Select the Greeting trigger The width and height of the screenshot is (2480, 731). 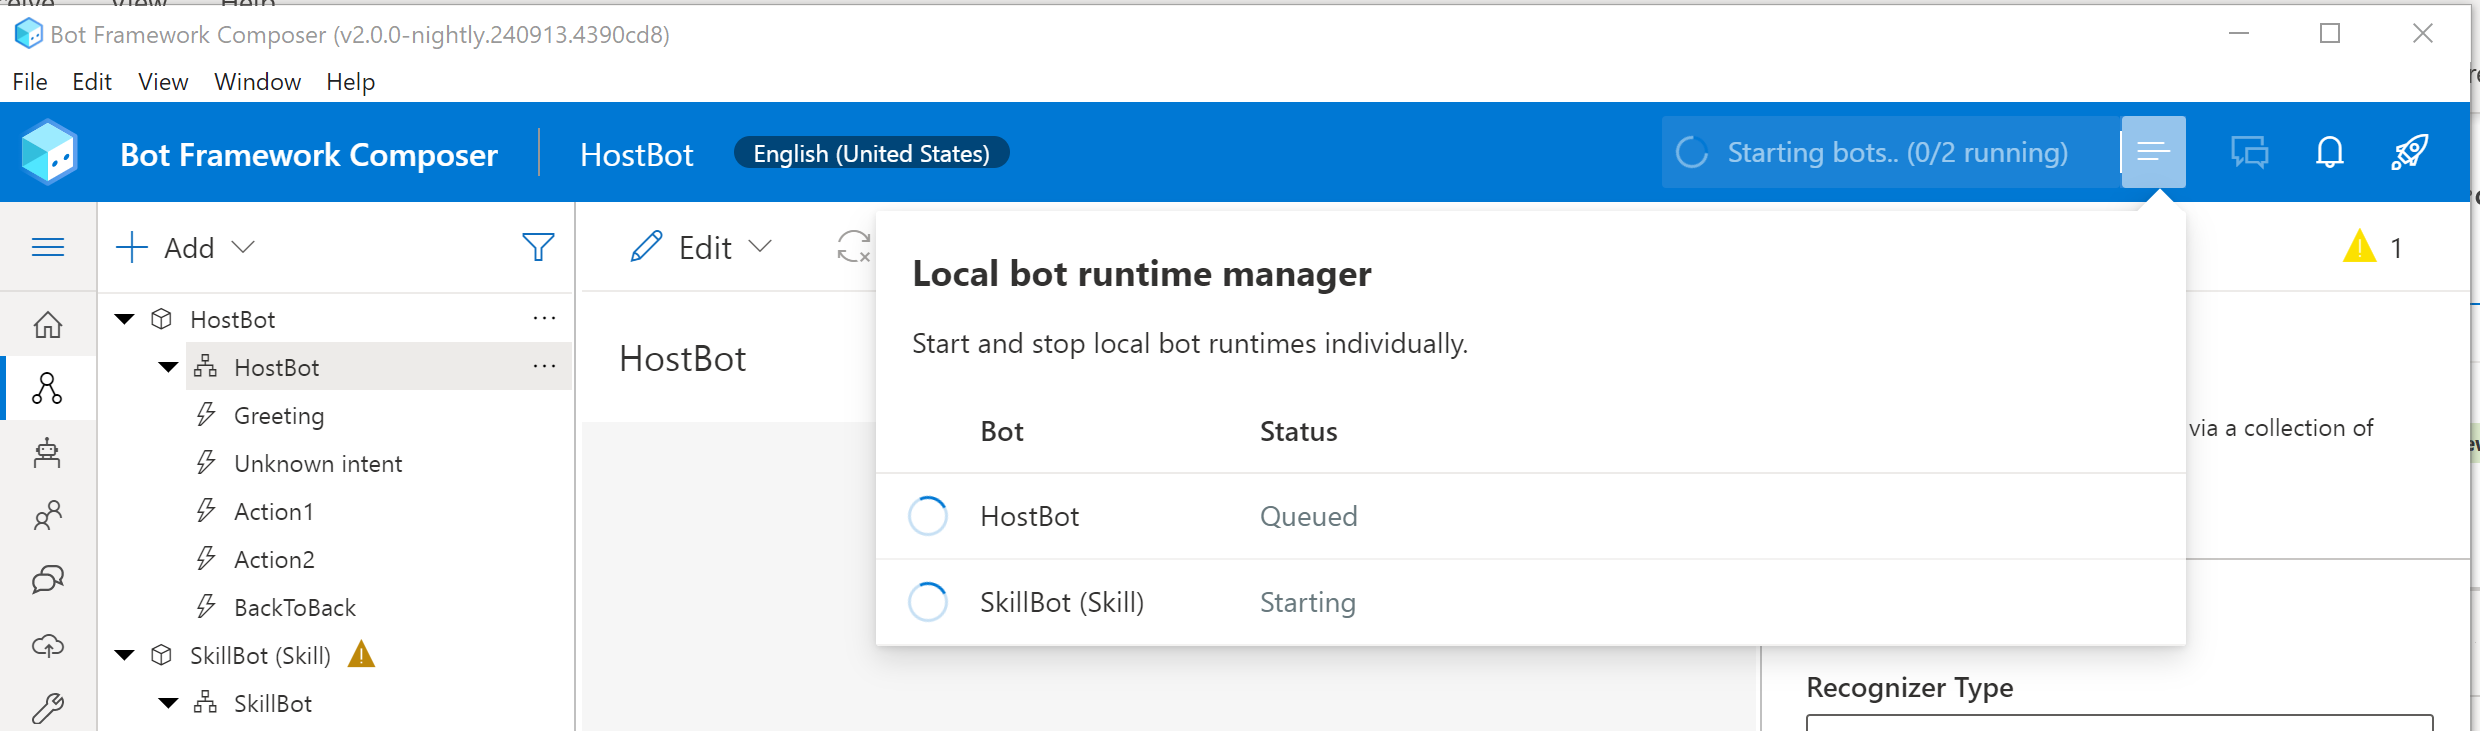click(279, 415)
